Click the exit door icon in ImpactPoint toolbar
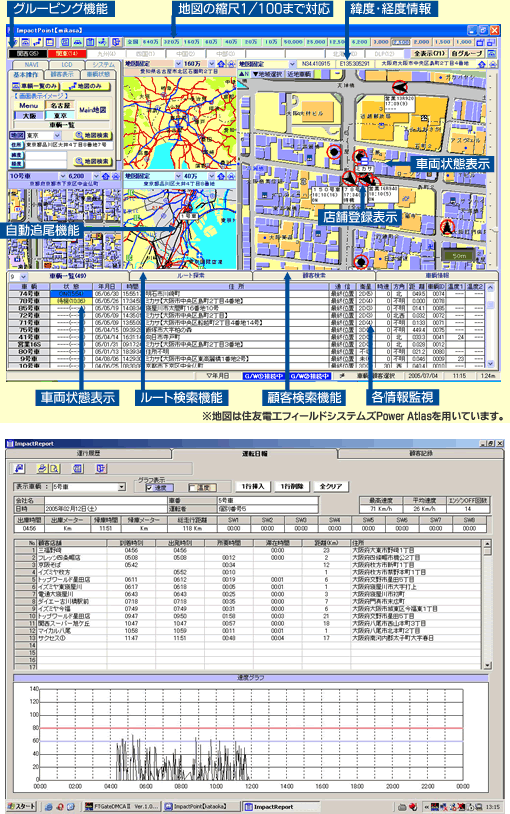The width and height of the screenshot is (510, 814). tap(117, 42)
